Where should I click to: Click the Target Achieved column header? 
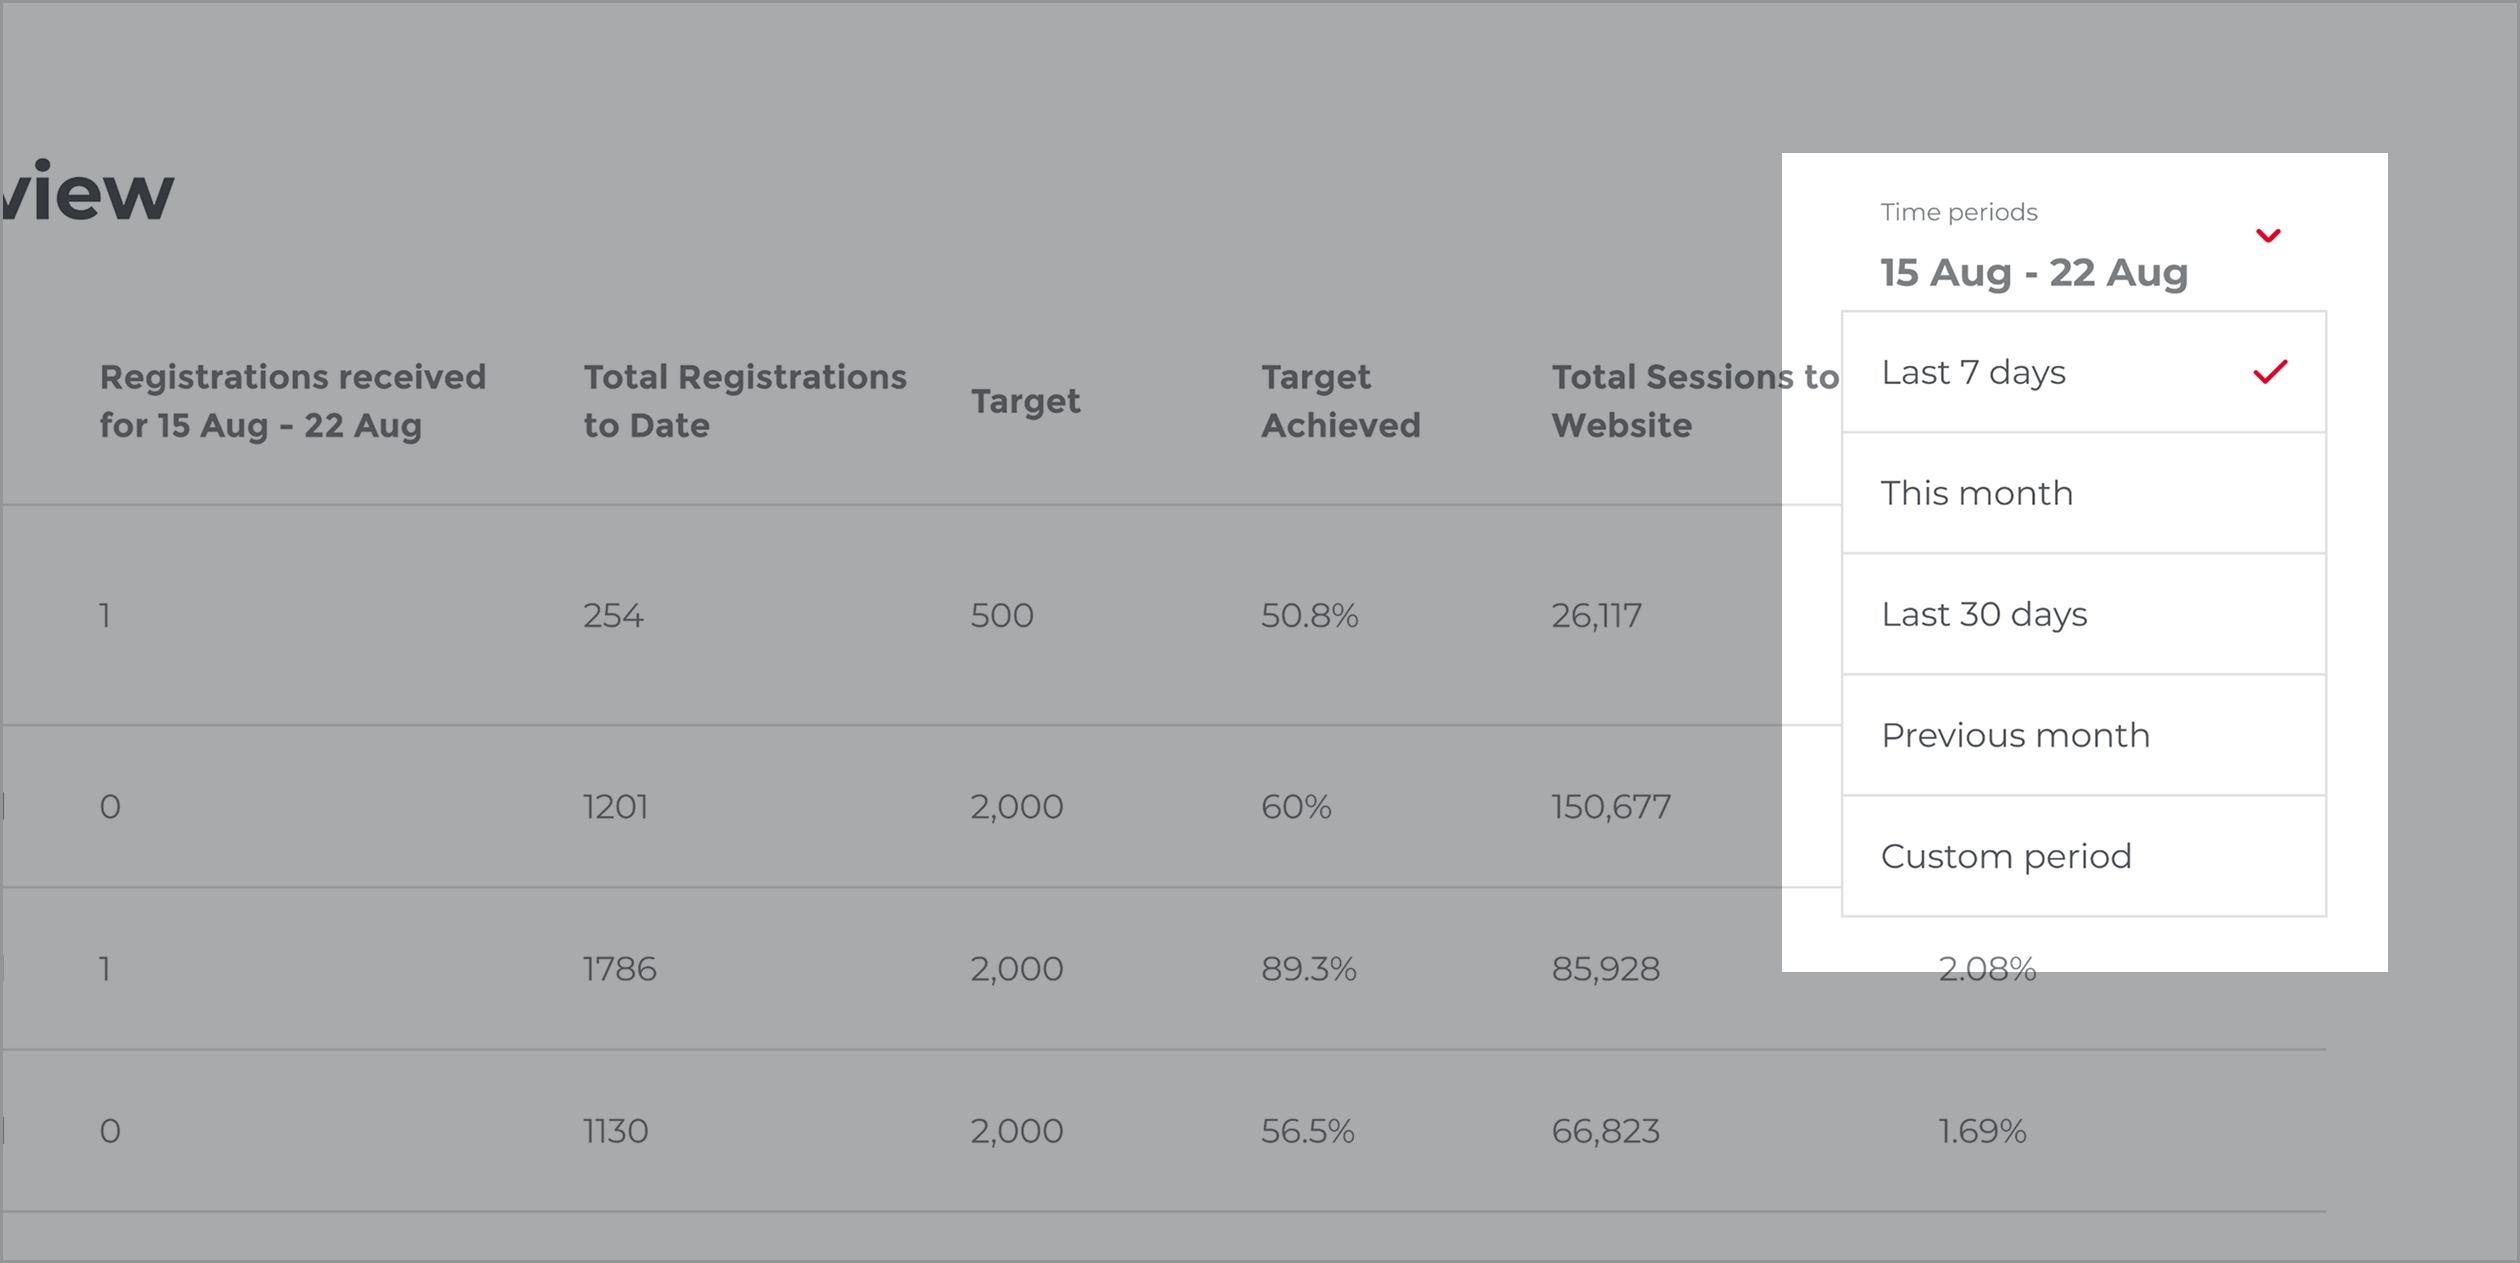click(1340, 401)
